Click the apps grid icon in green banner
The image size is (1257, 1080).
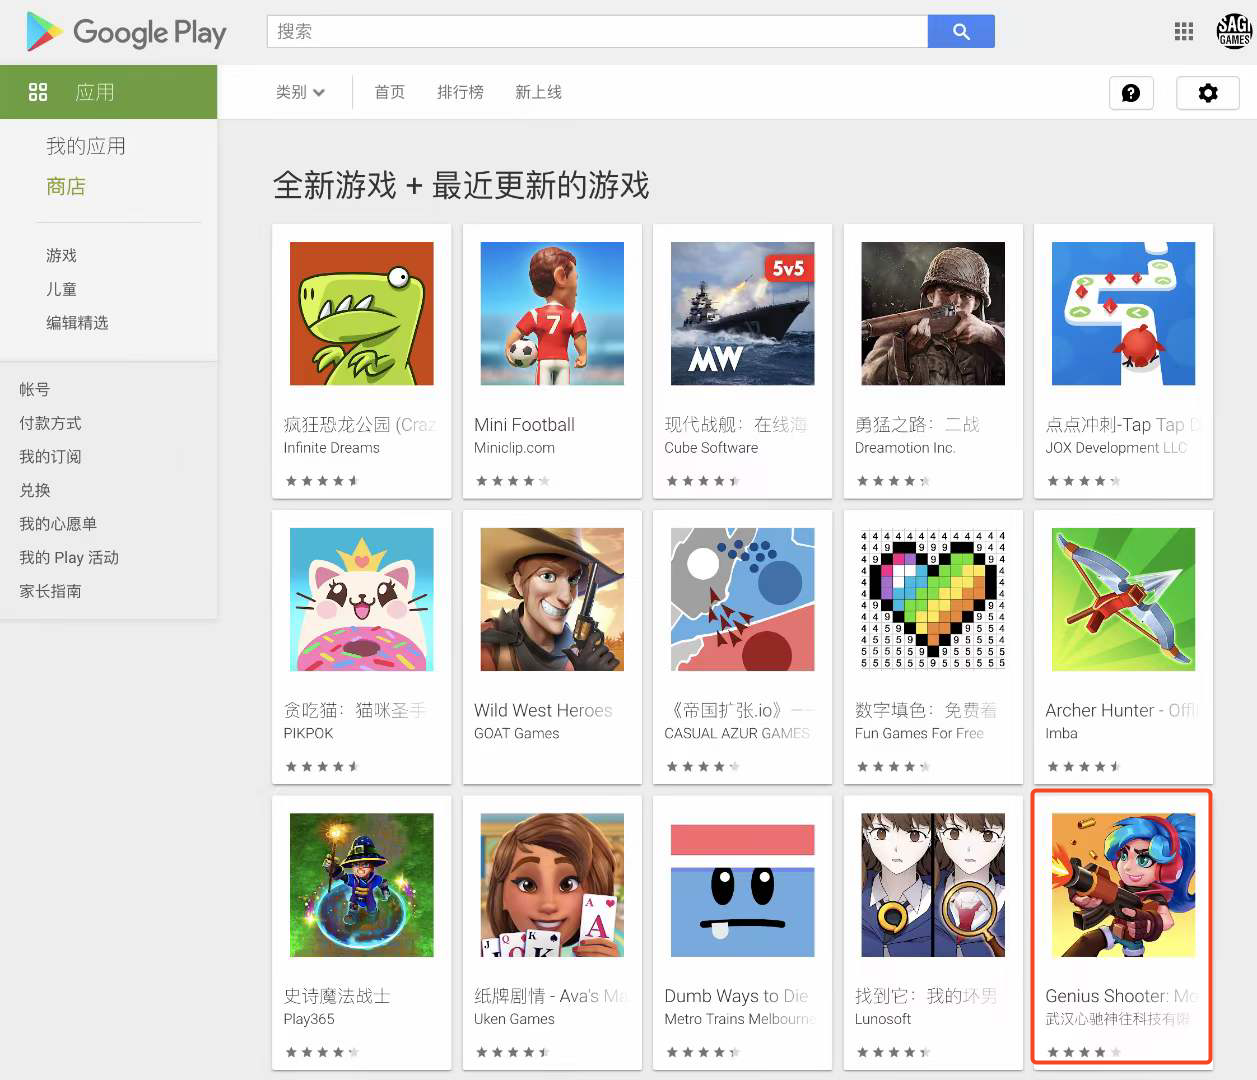(38, 92)
